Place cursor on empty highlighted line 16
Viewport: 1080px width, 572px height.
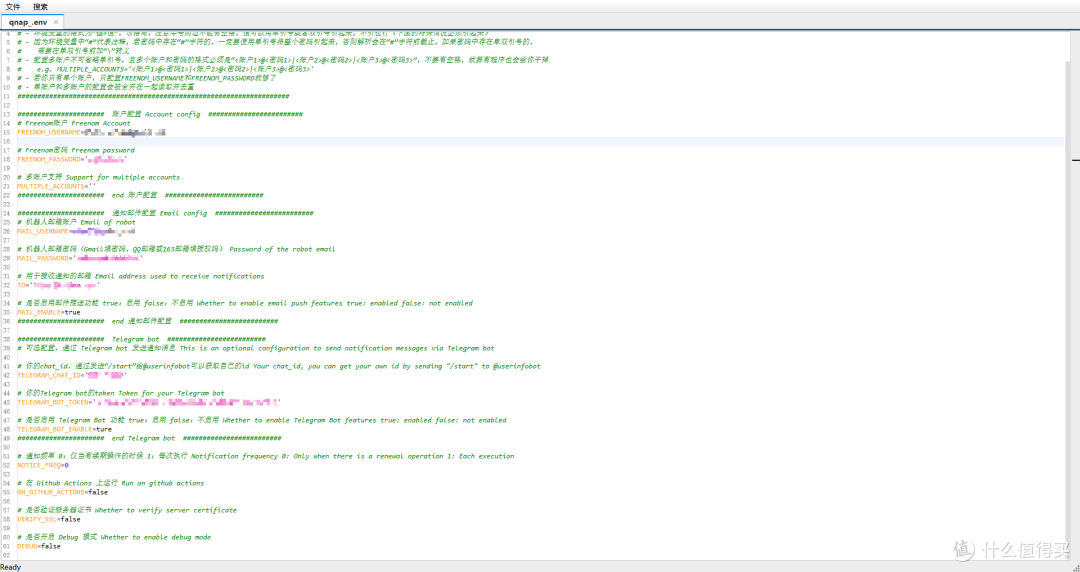(540, 141)
